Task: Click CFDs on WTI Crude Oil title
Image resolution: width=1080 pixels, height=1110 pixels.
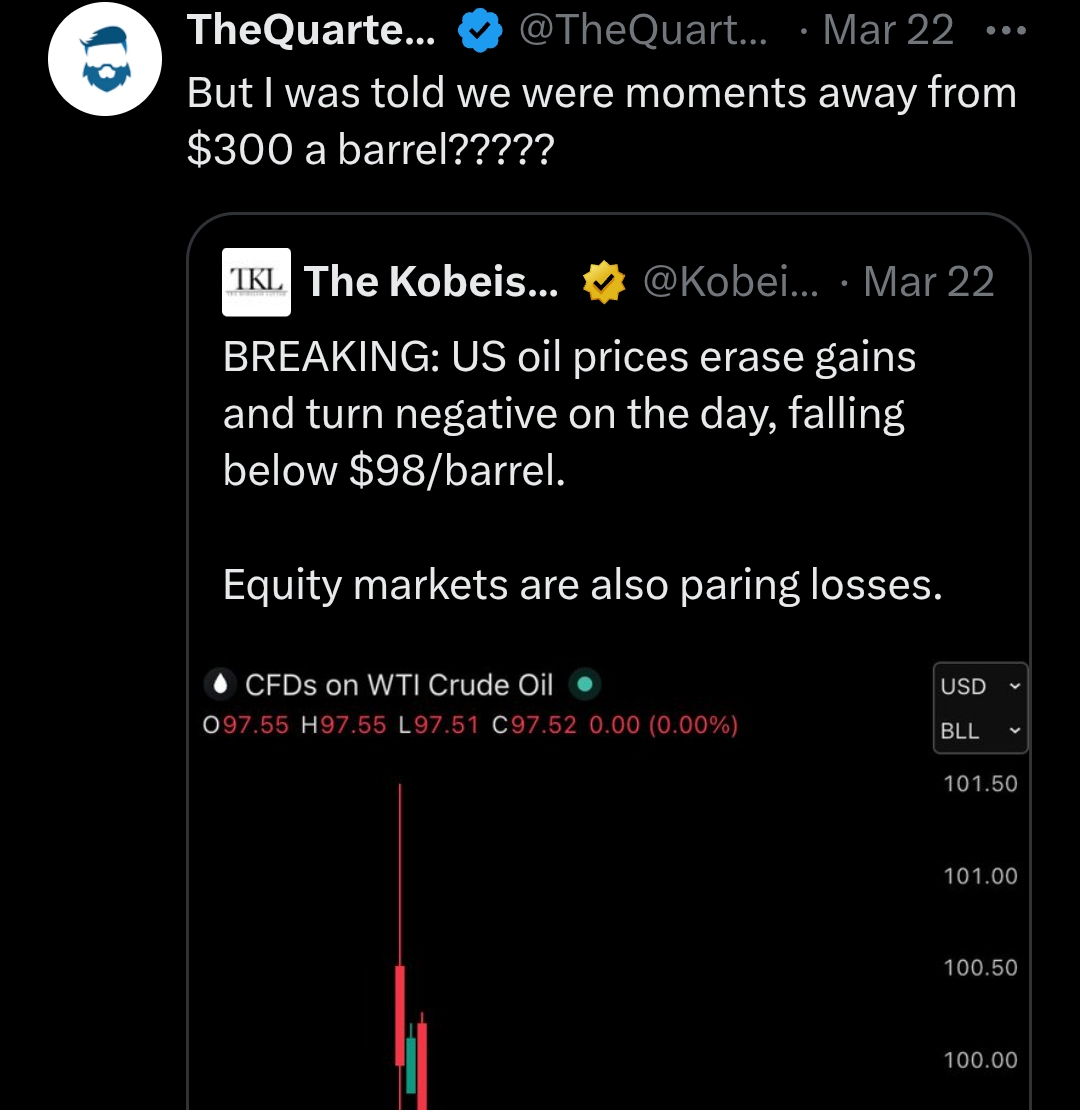Action: [398, 685]
